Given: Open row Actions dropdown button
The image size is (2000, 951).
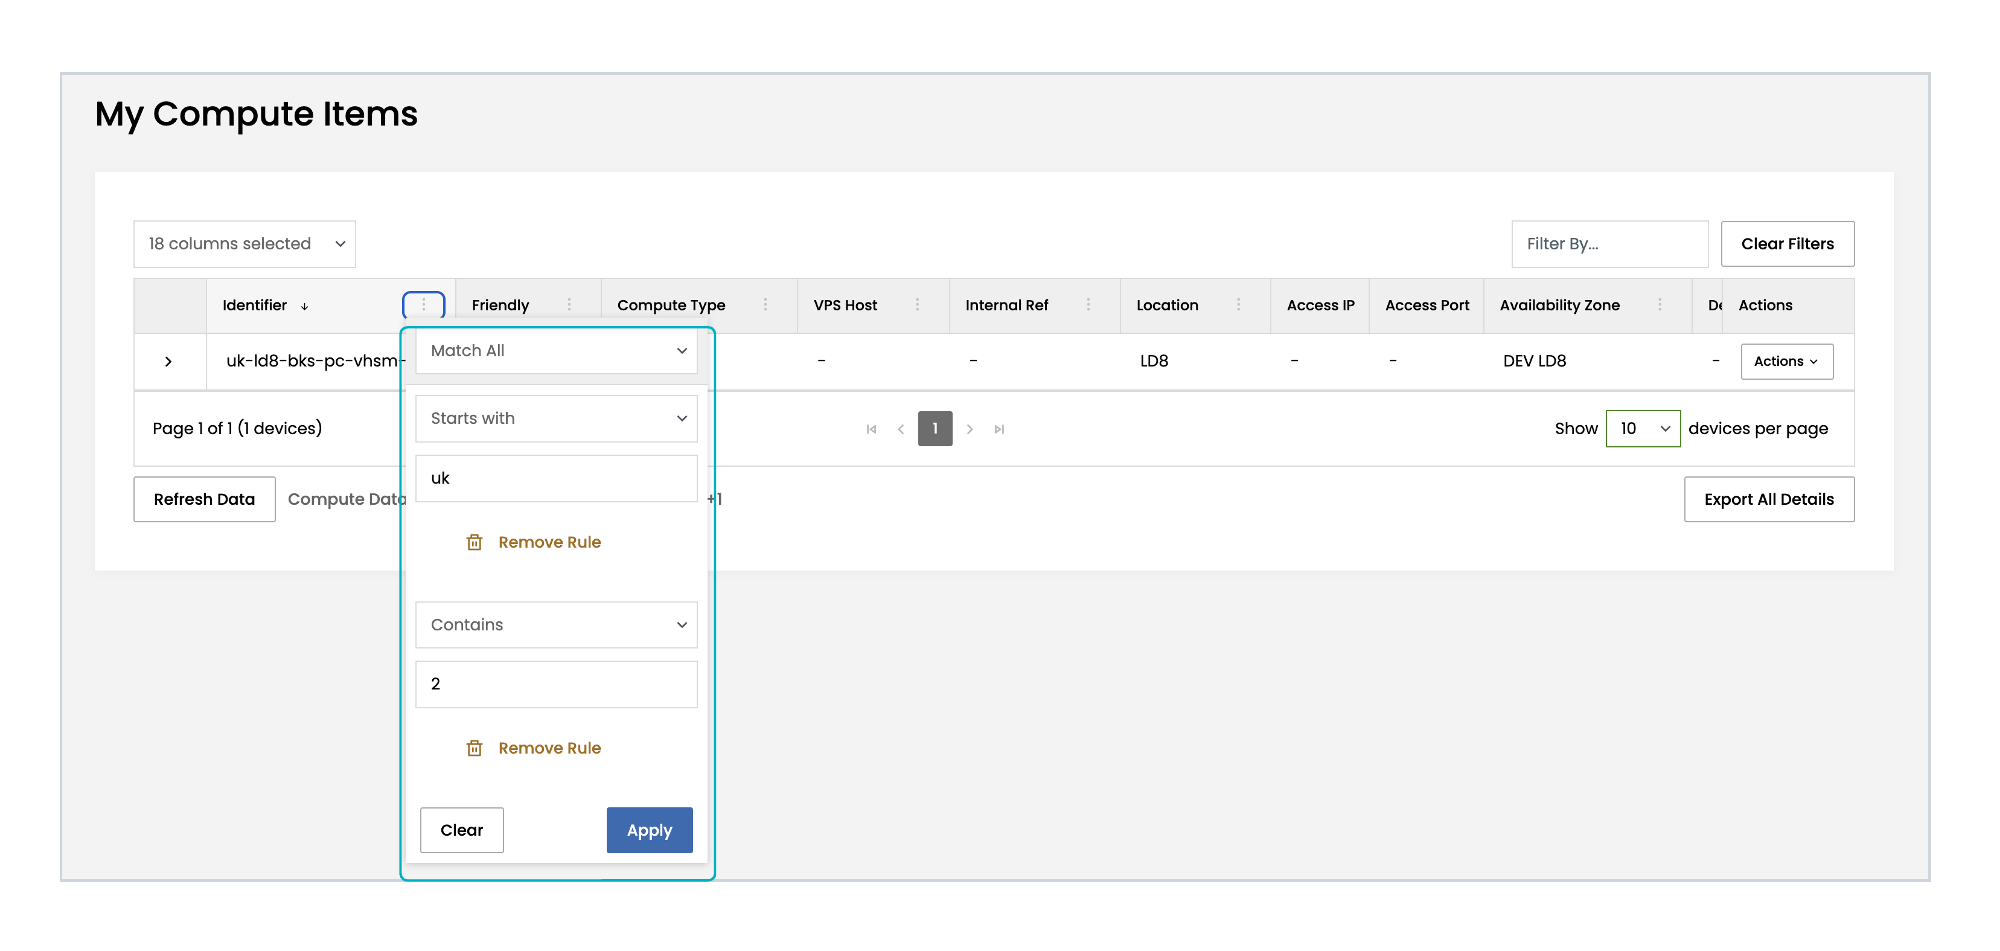Looking at the screenshot, I should tap(1786, 361).
